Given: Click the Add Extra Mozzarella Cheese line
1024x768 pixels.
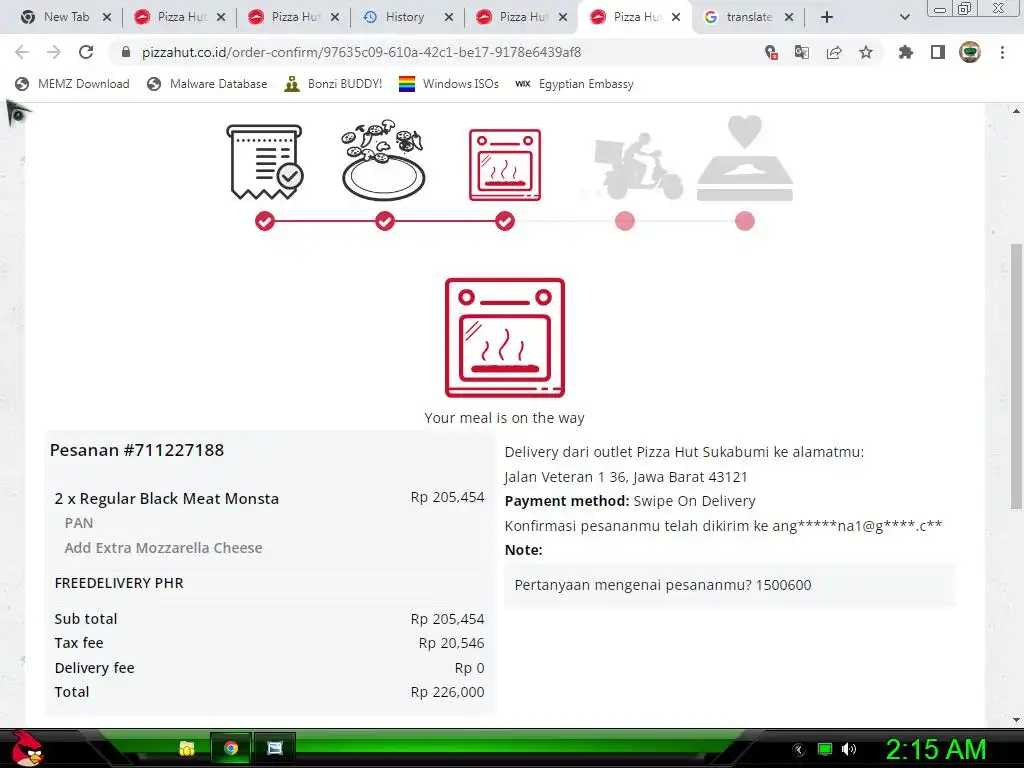Looking at the screenshot, I should (163, 548).
